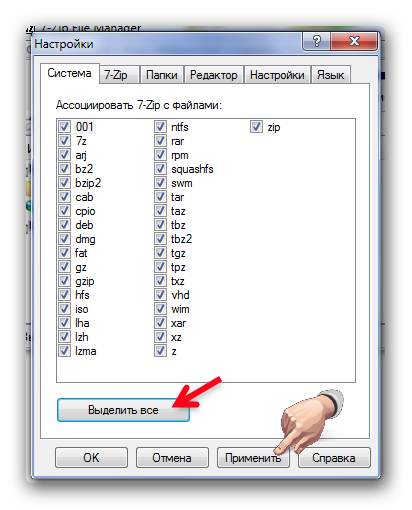The image size is (412, 510).
Task: Uncheck the 001 file association
Action: click(64, 127)
